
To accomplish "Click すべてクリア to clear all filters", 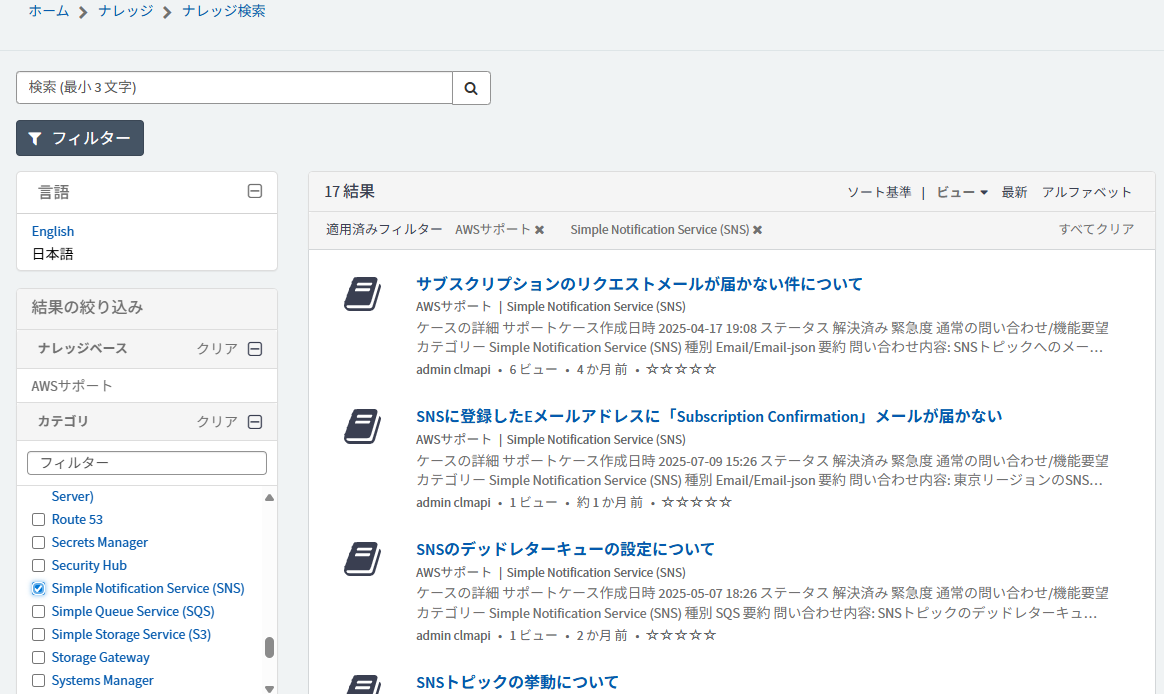I will pyautogui.click(x=1097, y=229).
